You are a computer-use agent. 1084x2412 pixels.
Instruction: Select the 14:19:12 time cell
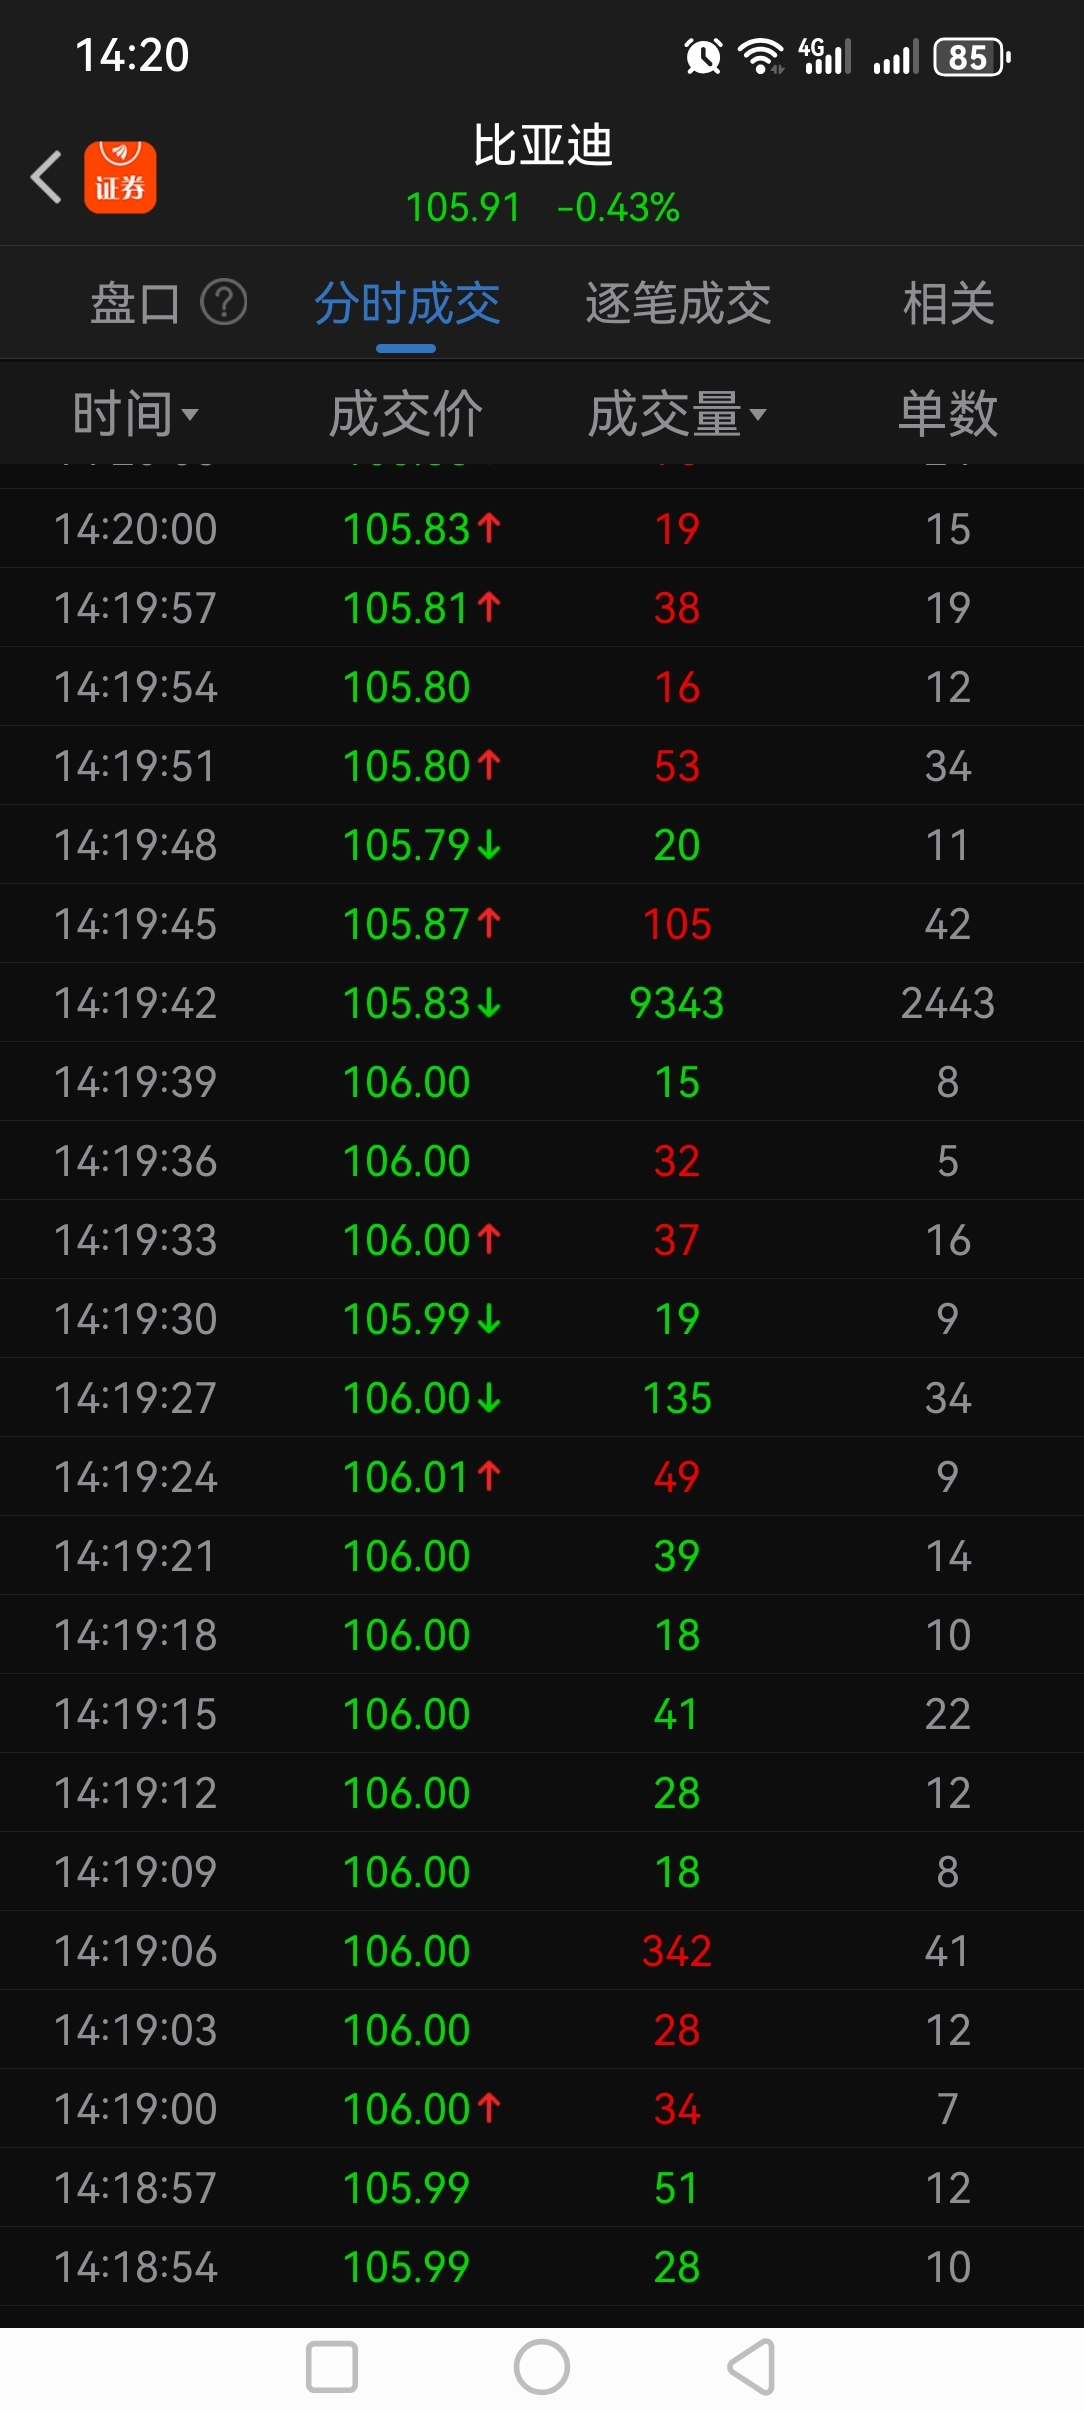(135, 1793)
